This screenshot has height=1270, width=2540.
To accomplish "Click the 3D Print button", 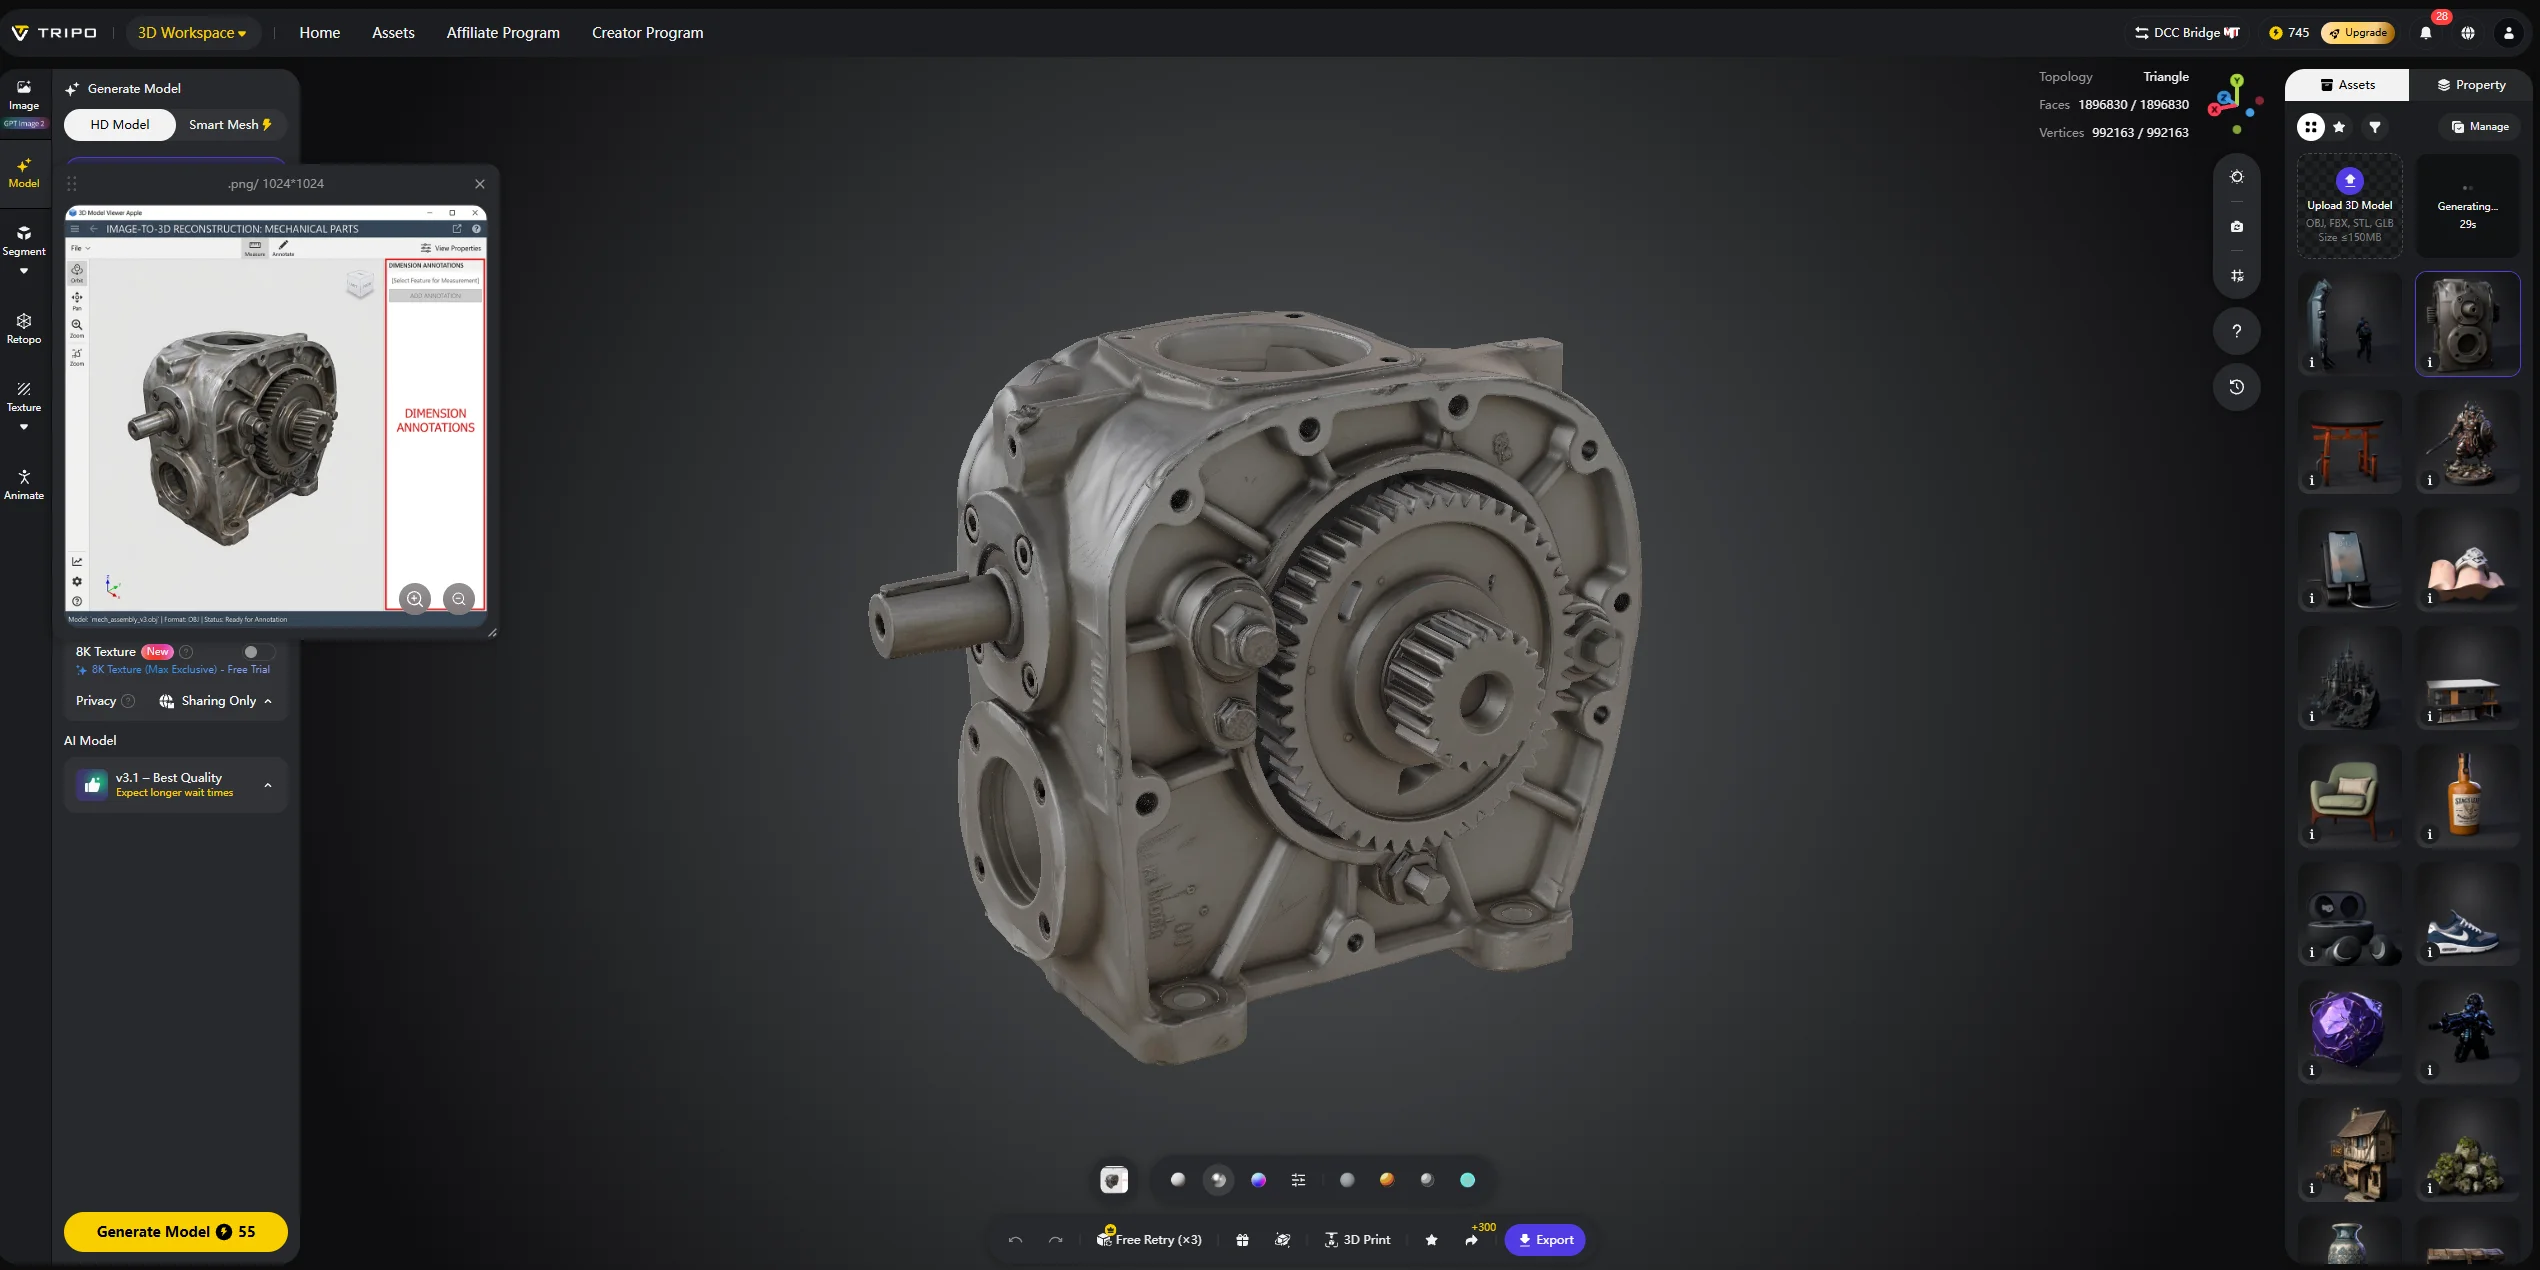I will (x=1358, y=1240).
